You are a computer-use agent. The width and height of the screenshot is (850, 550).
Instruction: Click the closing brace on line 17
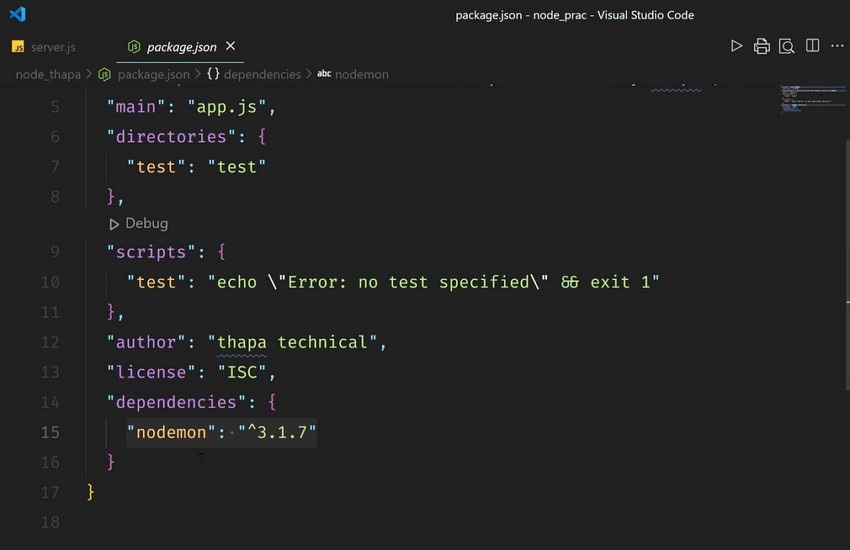(90, 491)
